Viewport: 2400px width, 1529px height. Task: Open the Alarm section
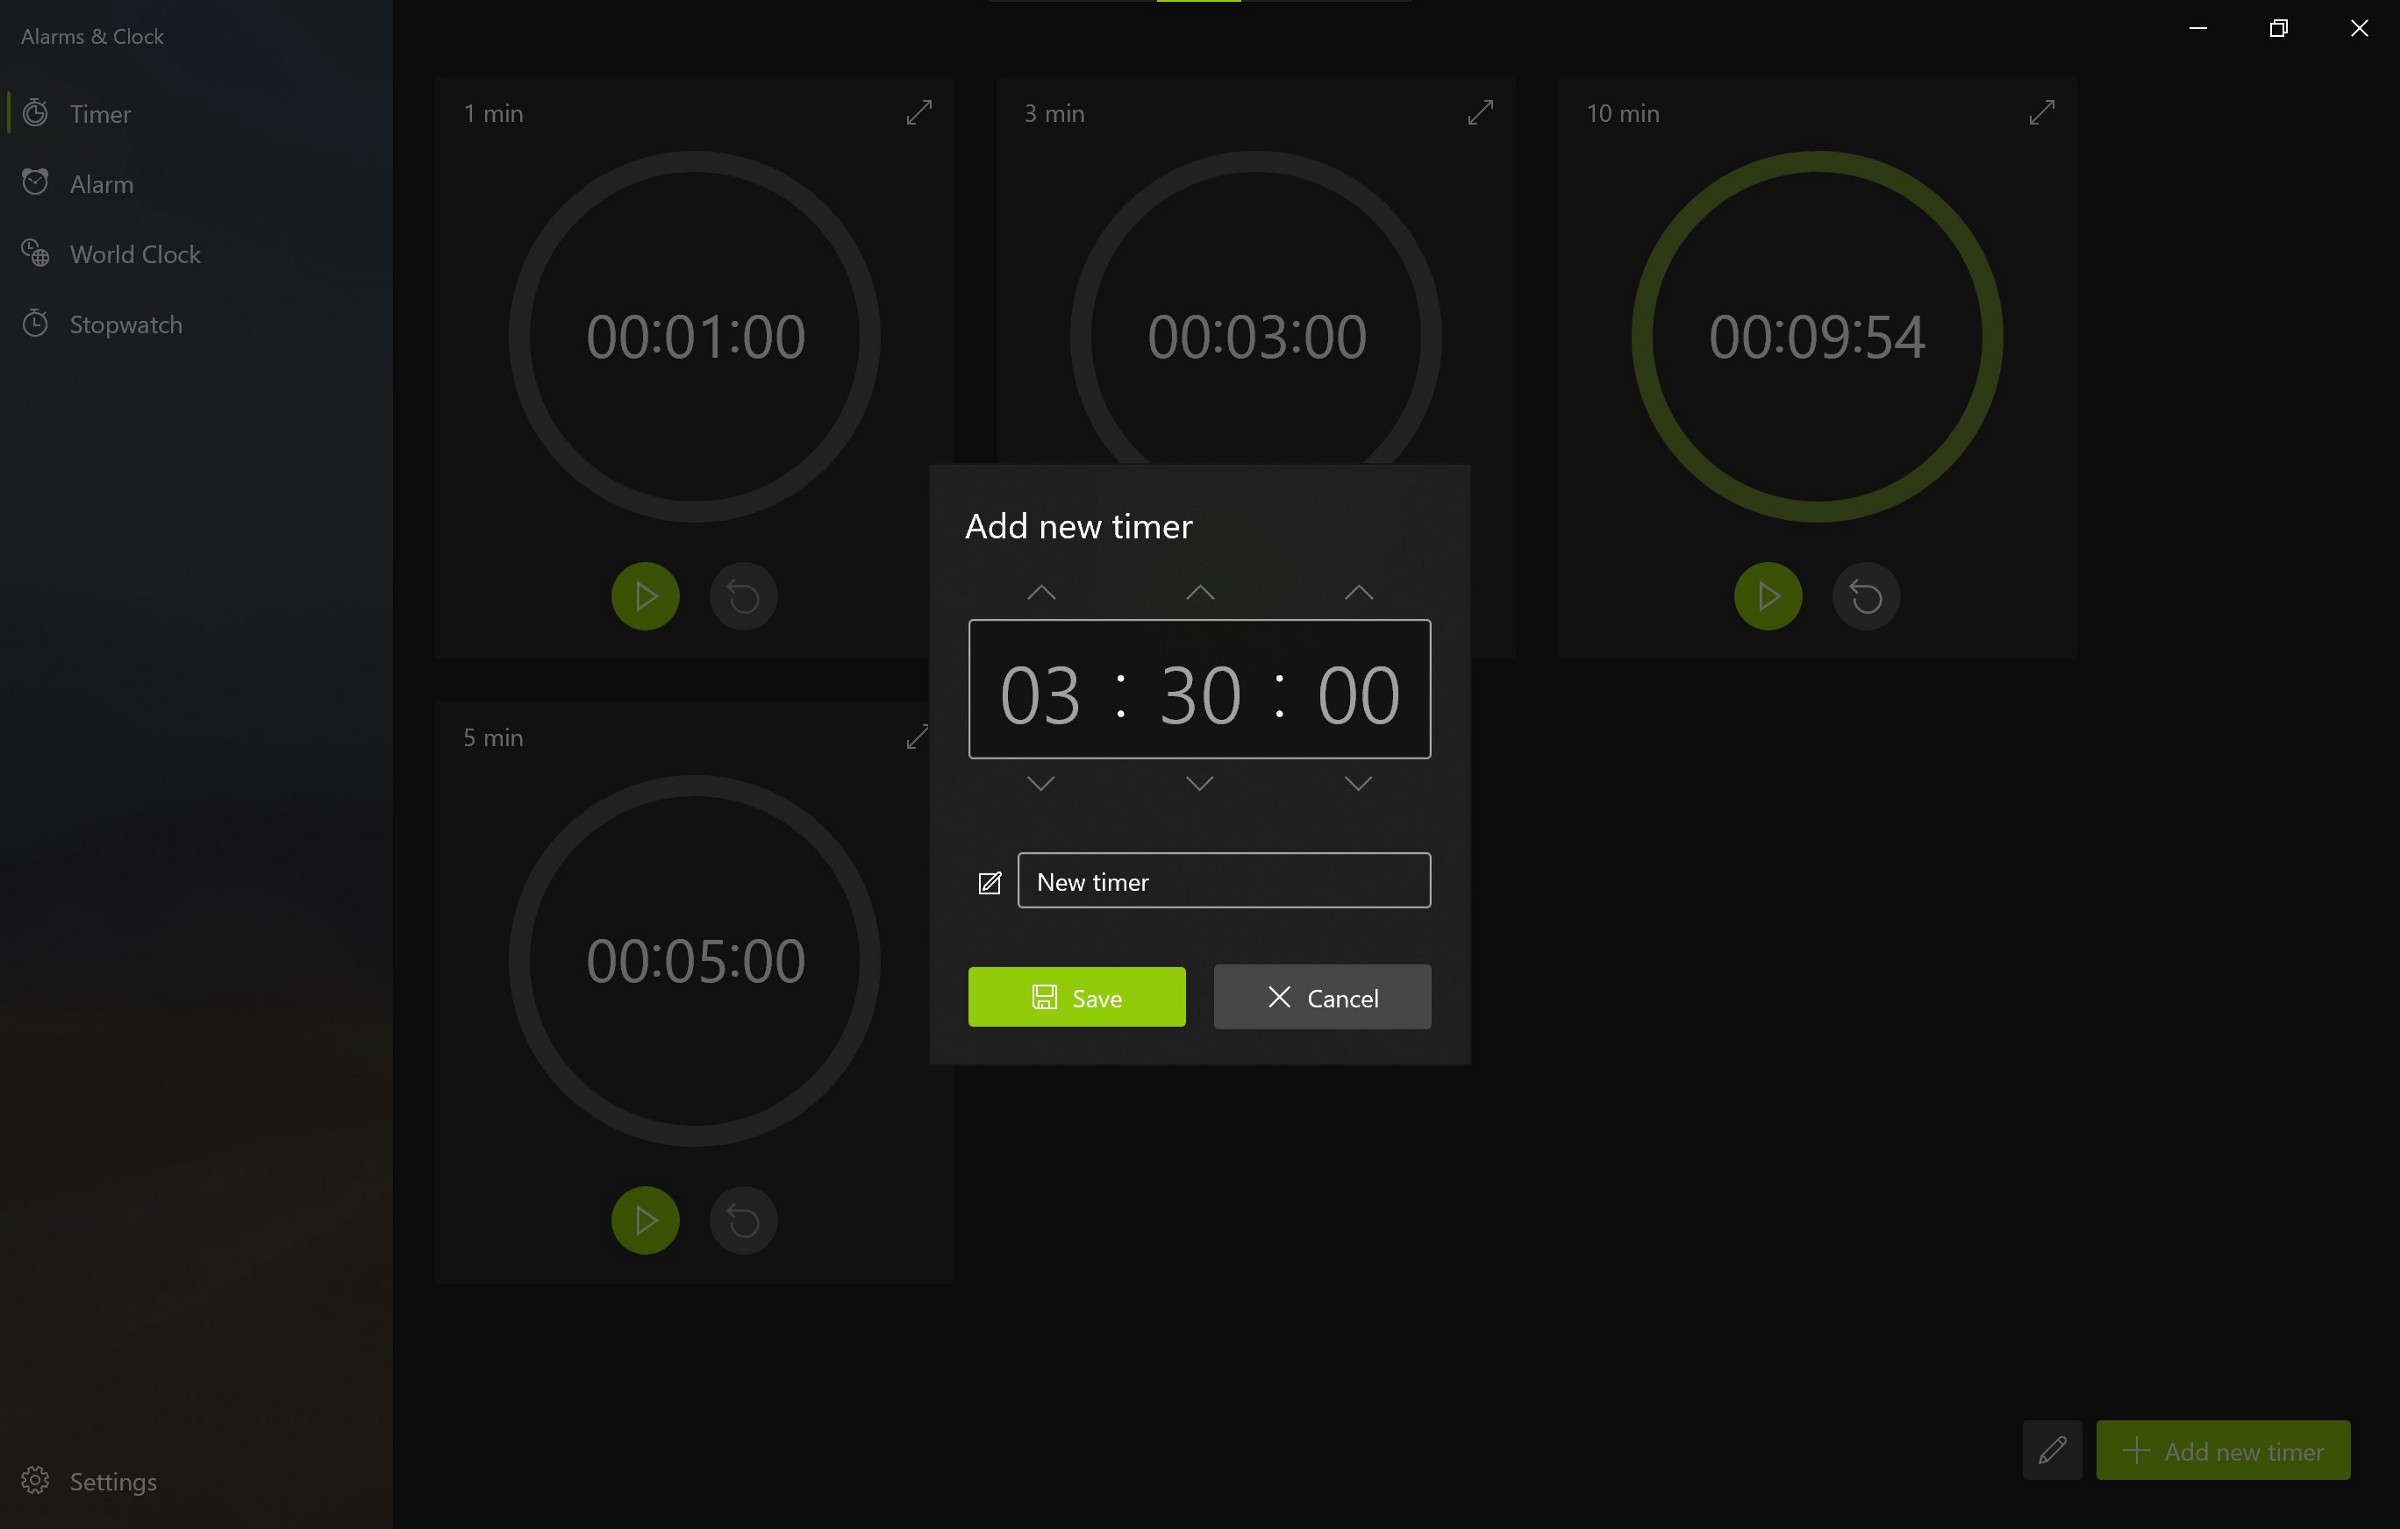click(101, 184)
